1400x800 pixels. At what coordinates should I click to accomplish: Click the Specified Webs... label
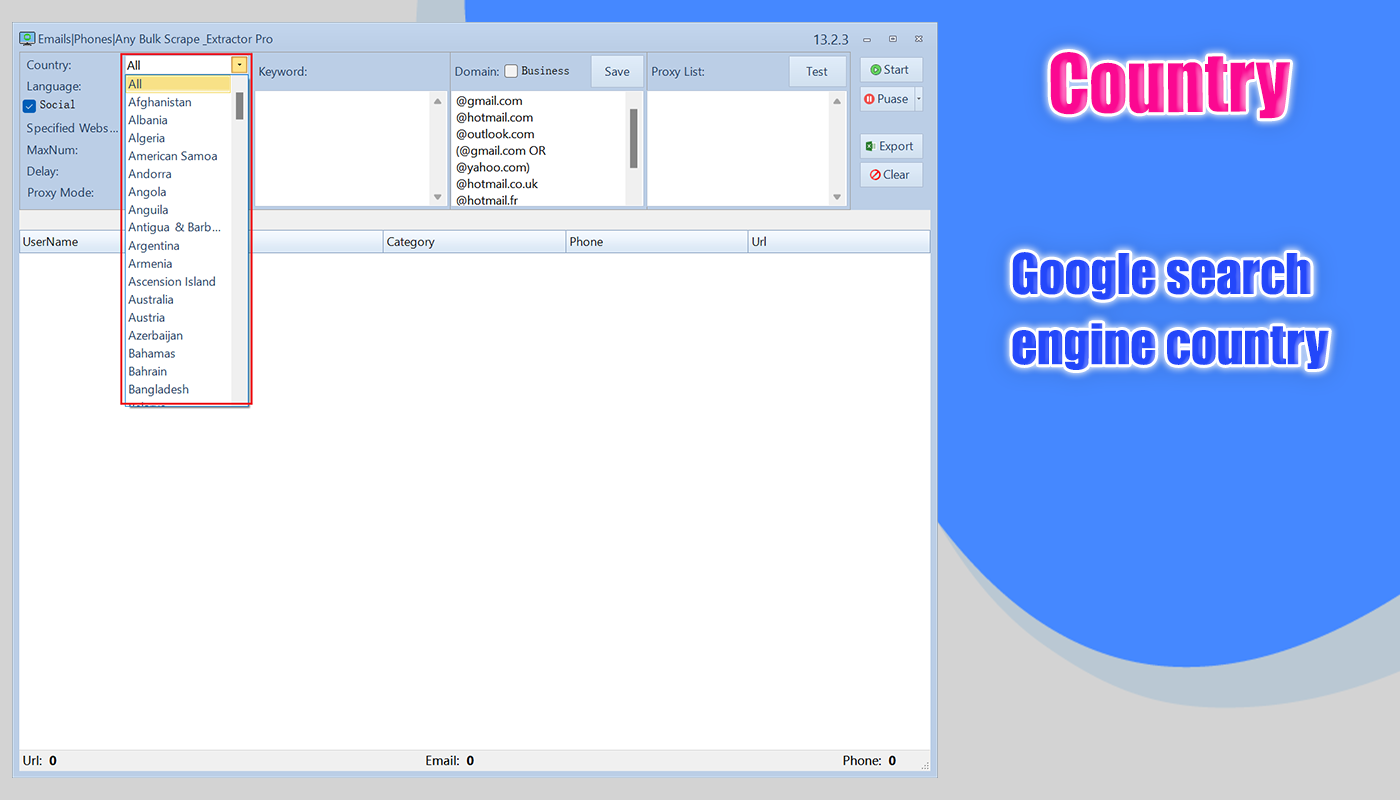click(72, 128)
